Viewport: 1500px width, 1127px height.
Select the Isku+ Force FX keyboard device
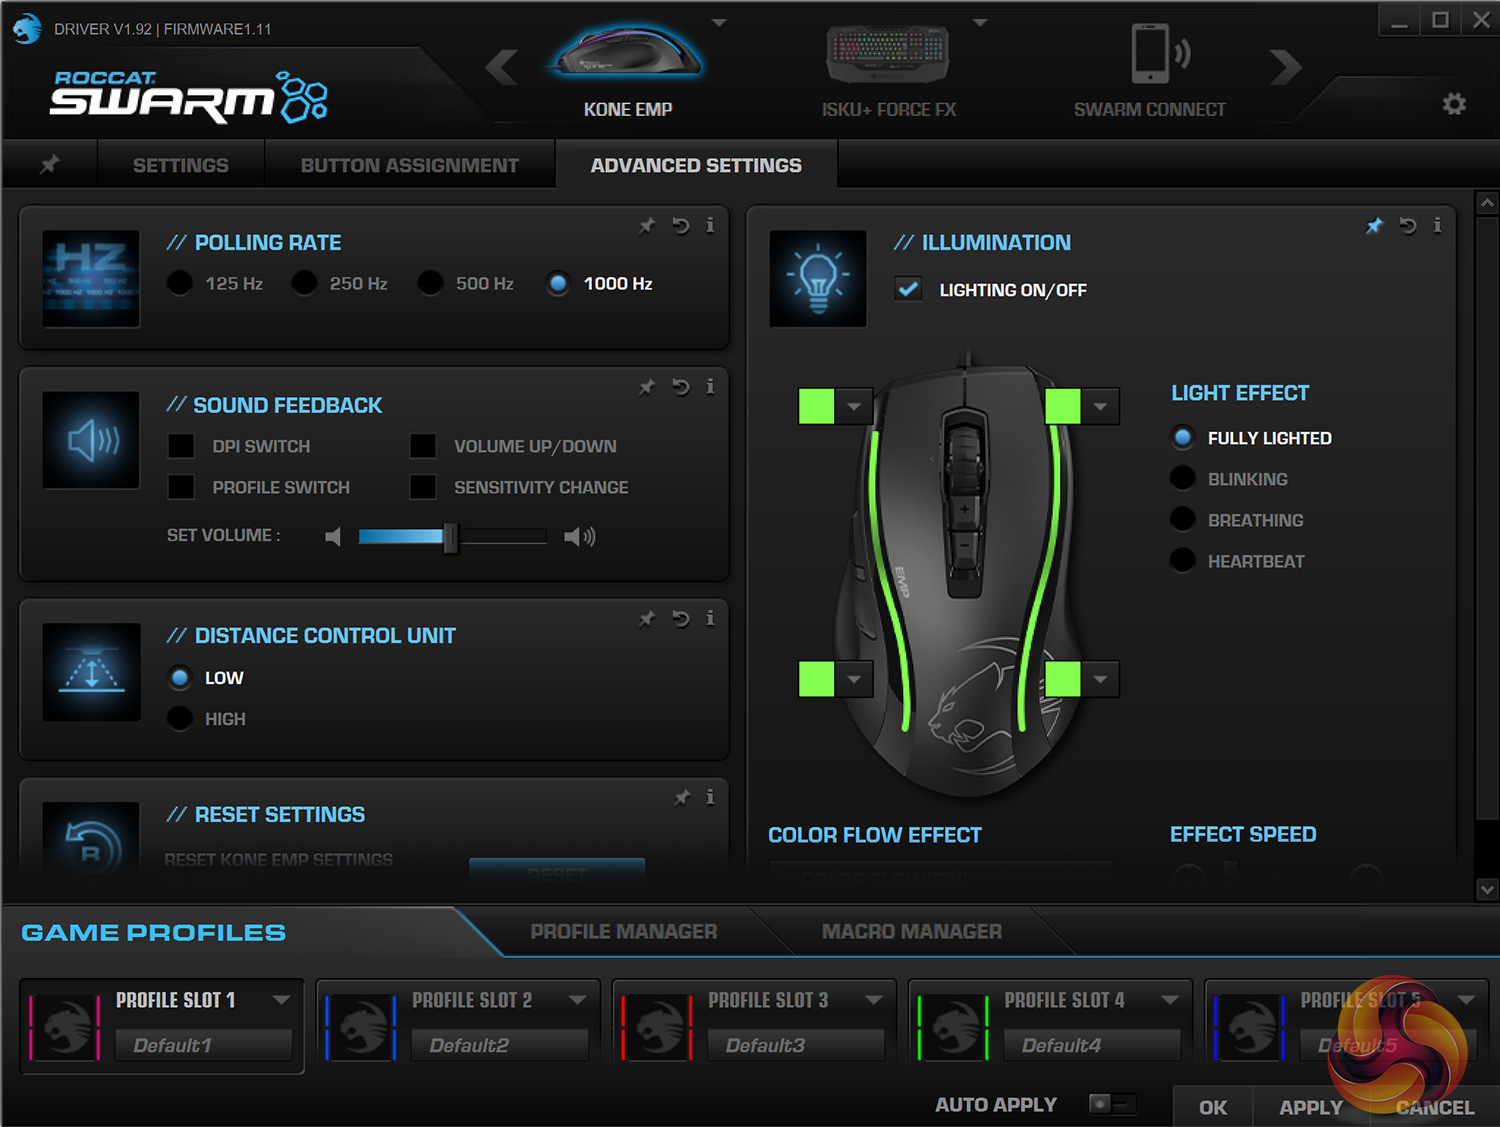point(889,68)
